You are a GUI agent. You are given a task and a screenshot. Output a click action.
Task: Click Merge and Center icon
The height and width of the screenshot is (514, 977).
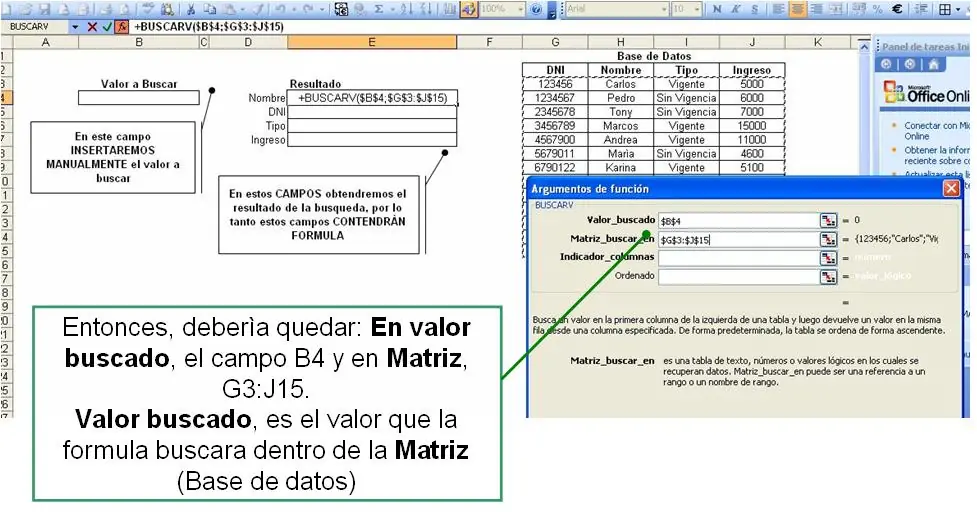coord(836,9)
